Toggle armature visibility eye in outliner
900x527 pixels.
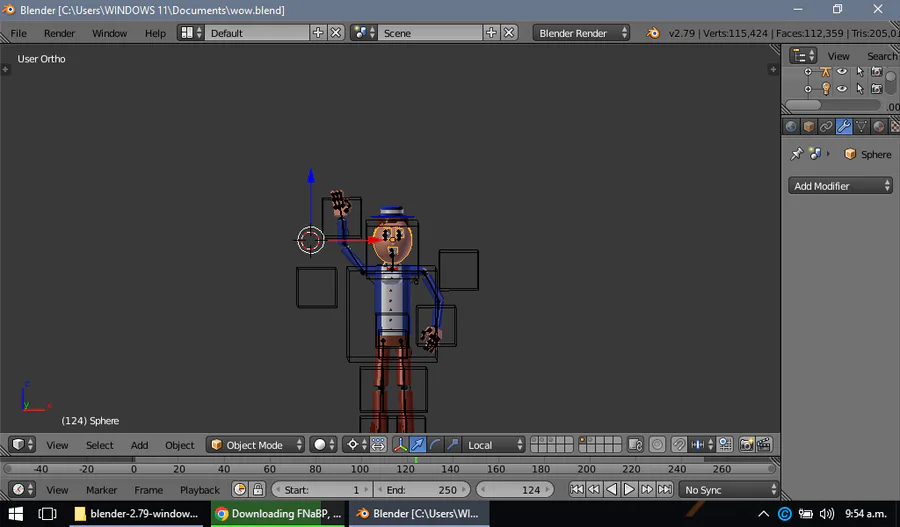pos(842,72)
